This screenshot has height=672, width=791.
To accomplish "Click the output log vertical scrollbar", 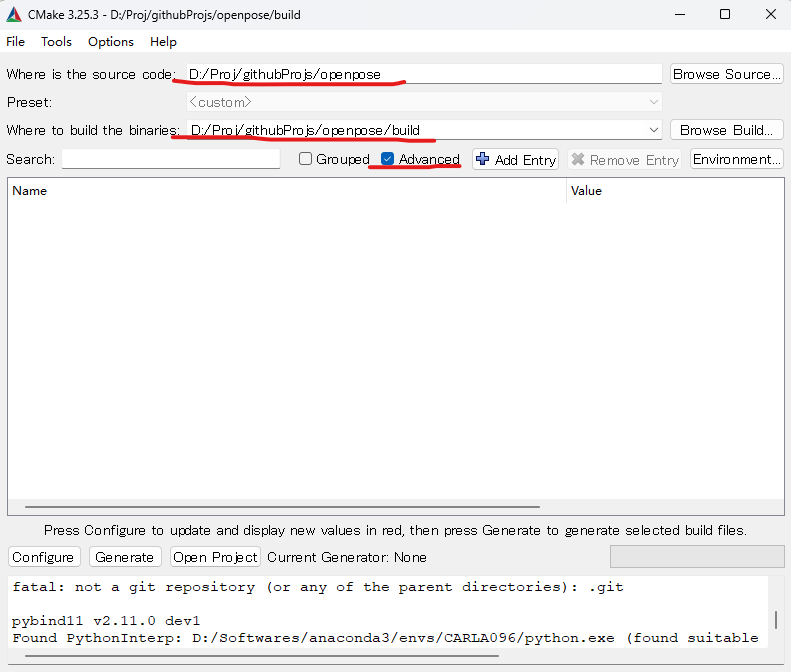I will coord(776,620).
